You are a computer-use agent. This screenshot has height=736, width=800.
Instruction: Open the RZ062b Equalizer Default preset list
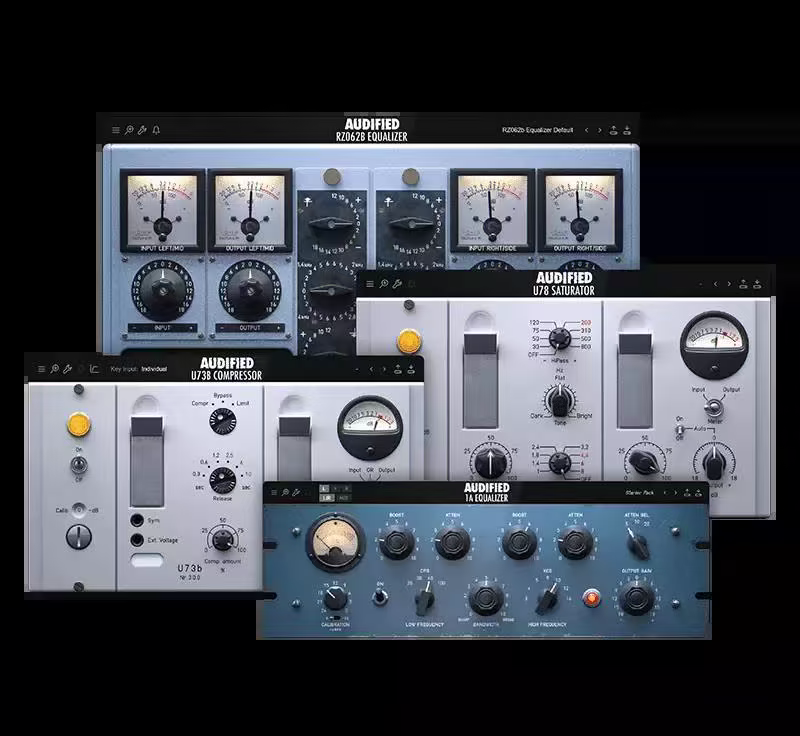coord(537,130)
